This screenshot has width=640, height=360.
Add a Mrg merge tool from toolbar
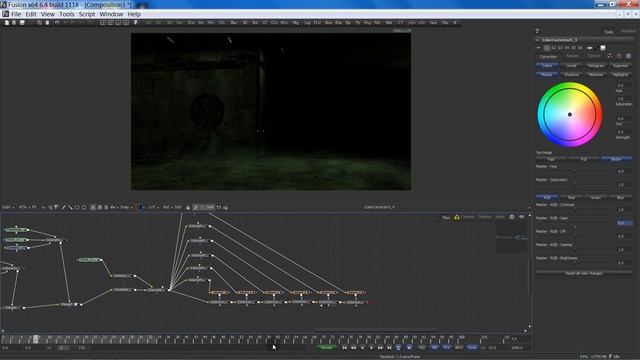(296, 22)
